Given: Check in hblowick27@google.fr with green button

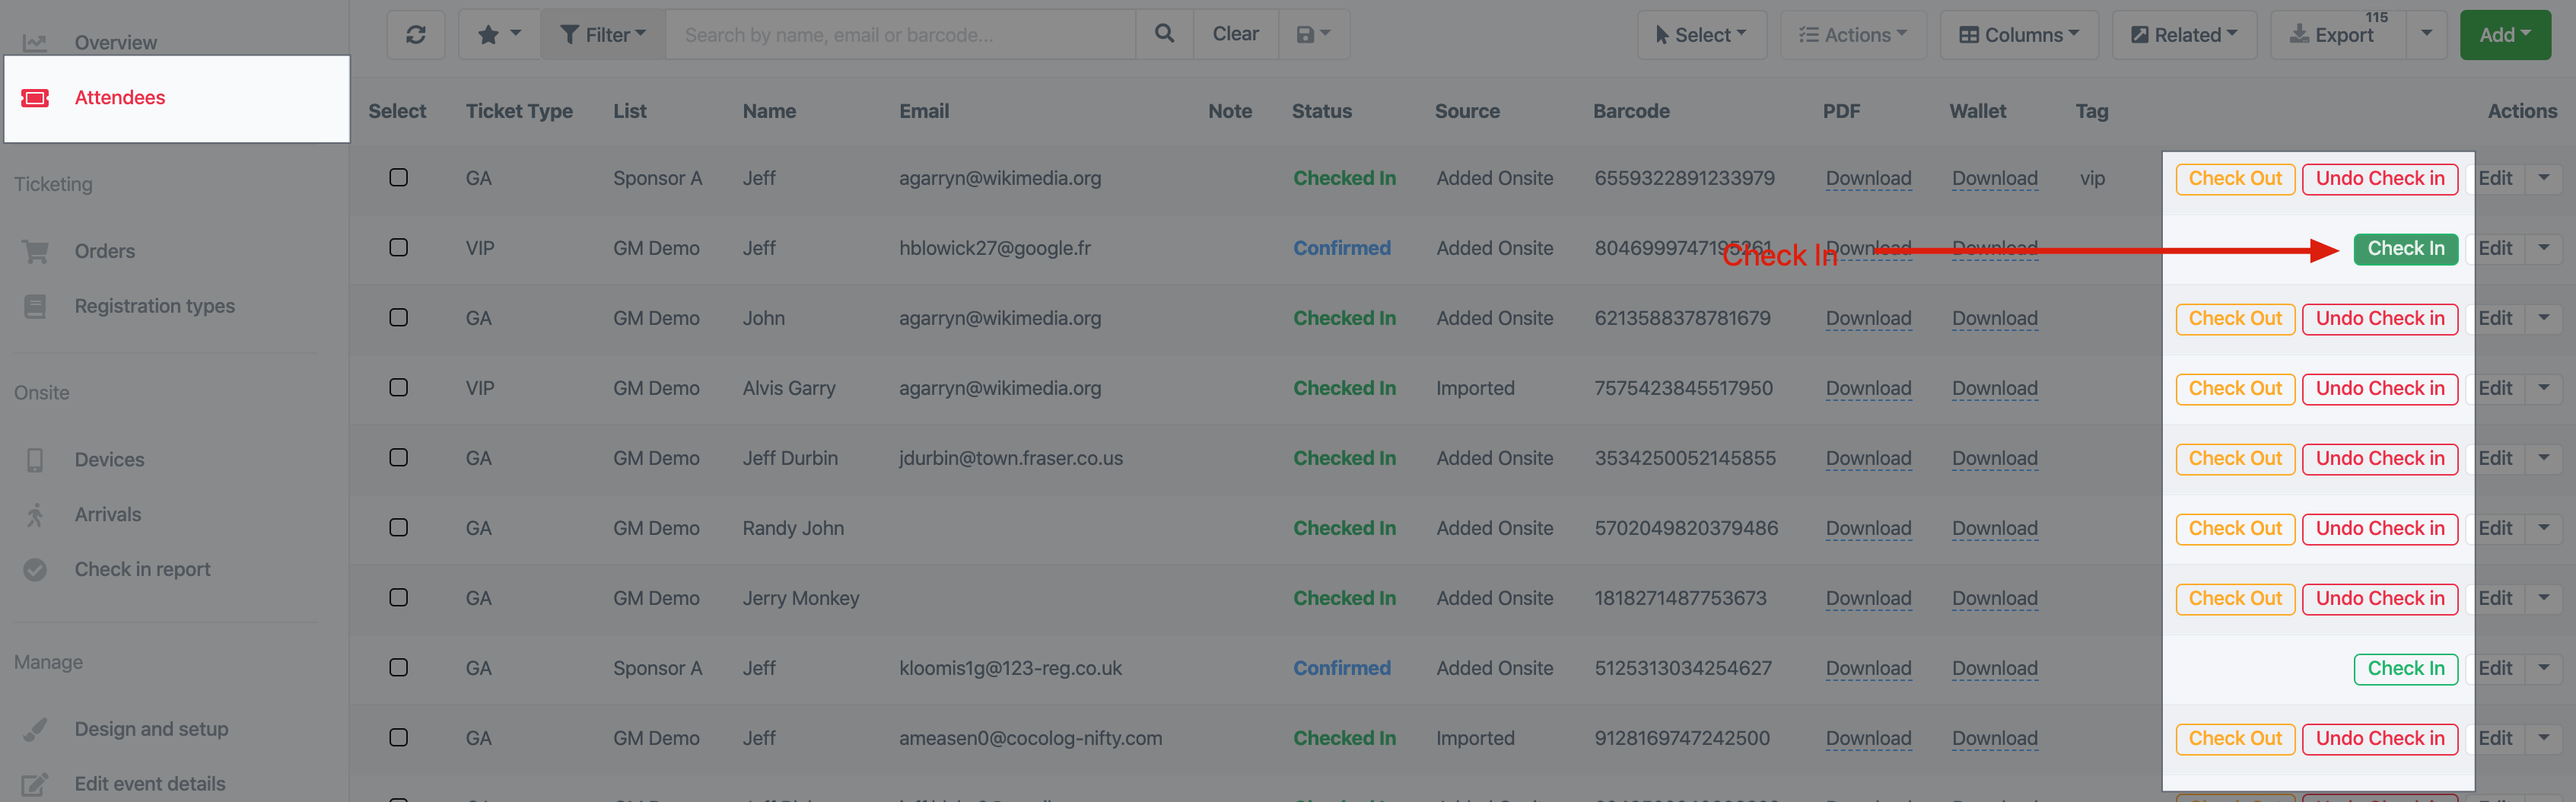Looking at the screenshot, I should (2405, 249).
